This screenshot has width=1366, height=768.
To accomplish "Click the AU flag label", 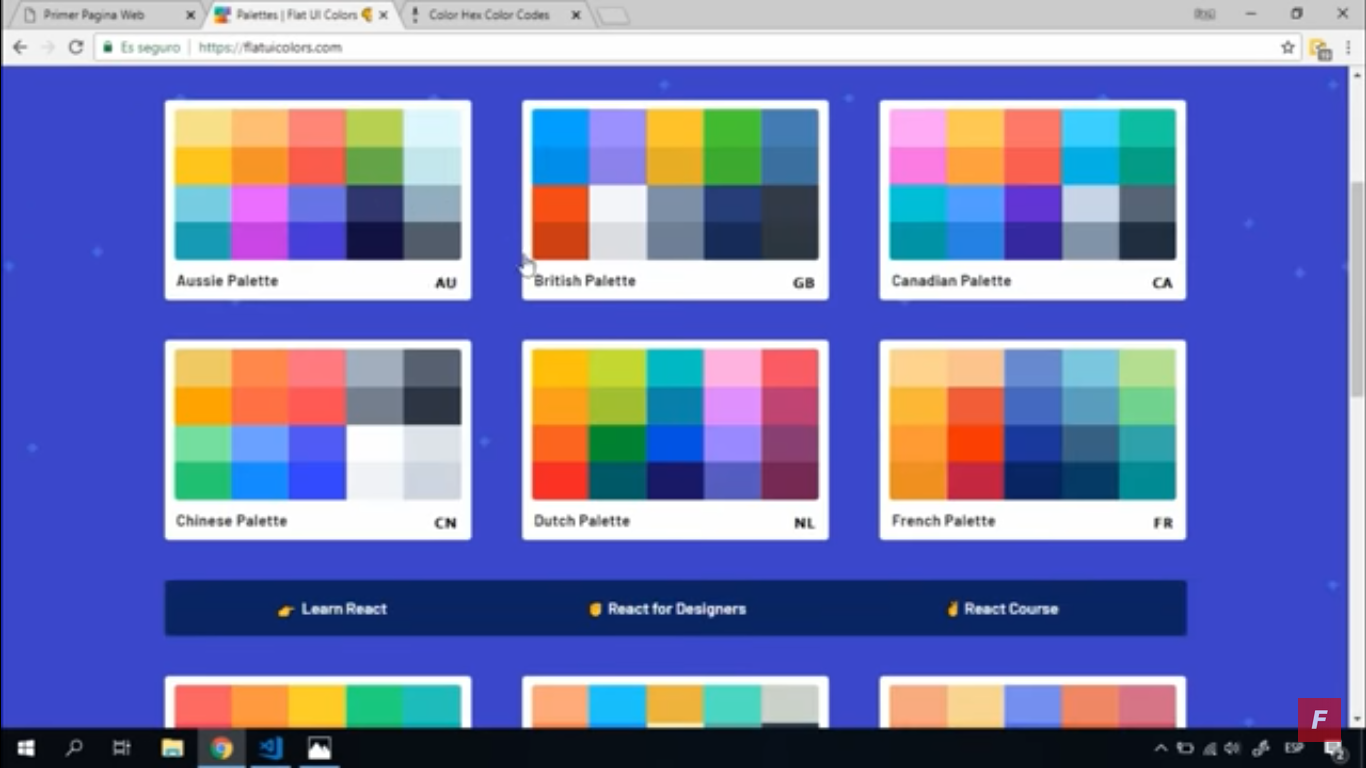I will coord(446,283).
